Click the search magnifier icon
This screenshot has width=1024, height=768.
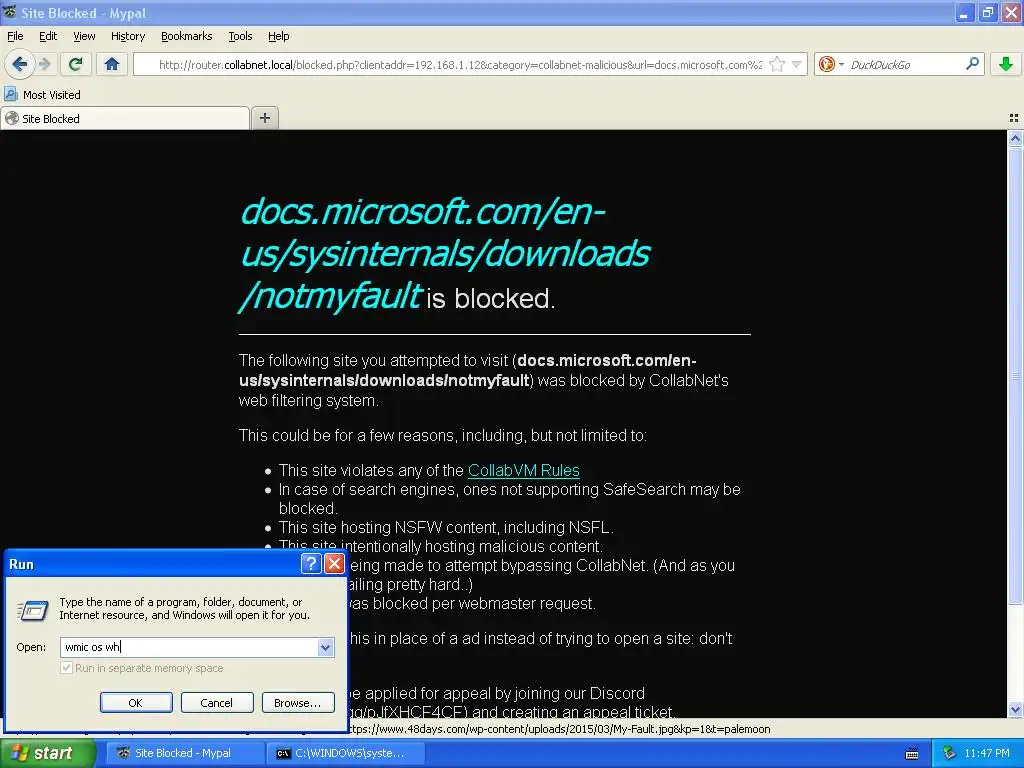972,64
